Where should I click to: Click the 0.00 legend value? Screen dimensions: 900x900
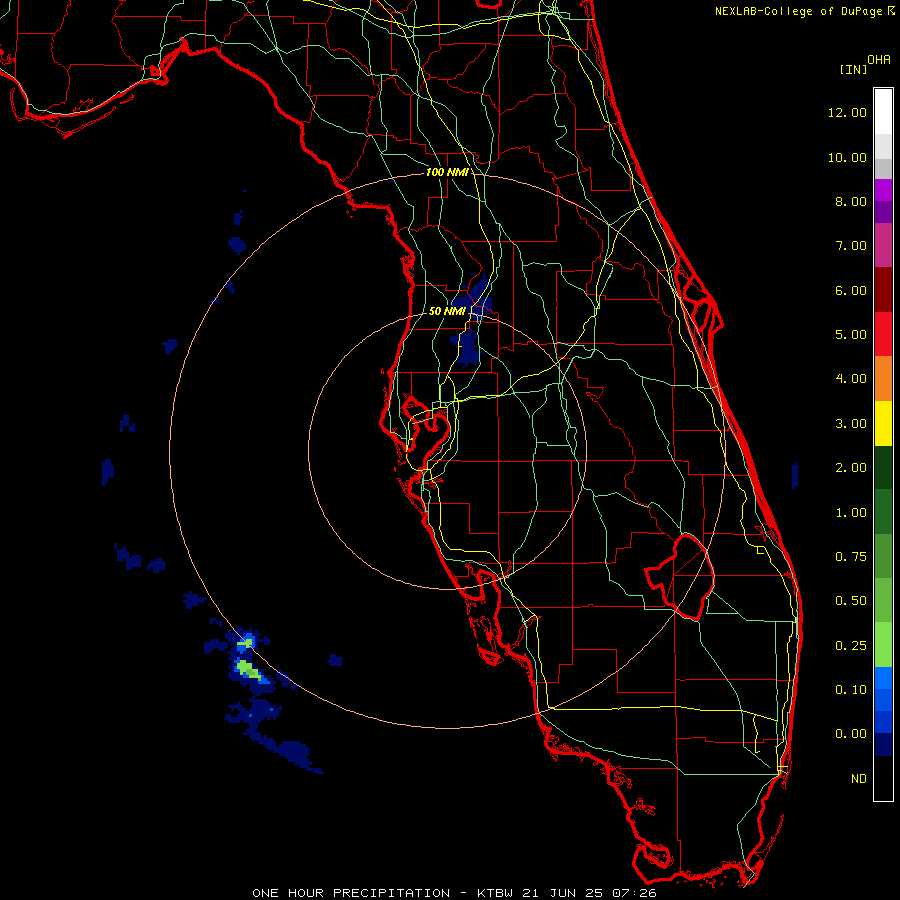851,734
